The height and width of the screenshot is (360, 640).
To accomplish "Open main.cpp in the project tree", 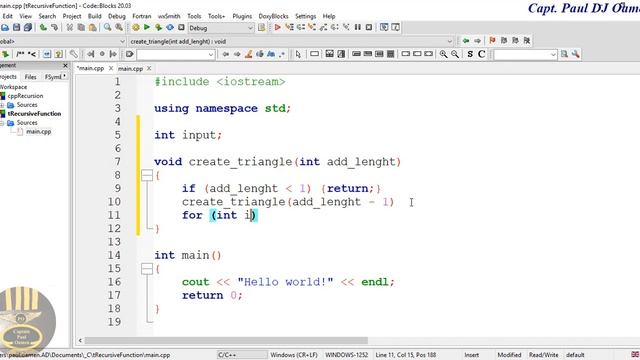I will (x=38, y=132).
